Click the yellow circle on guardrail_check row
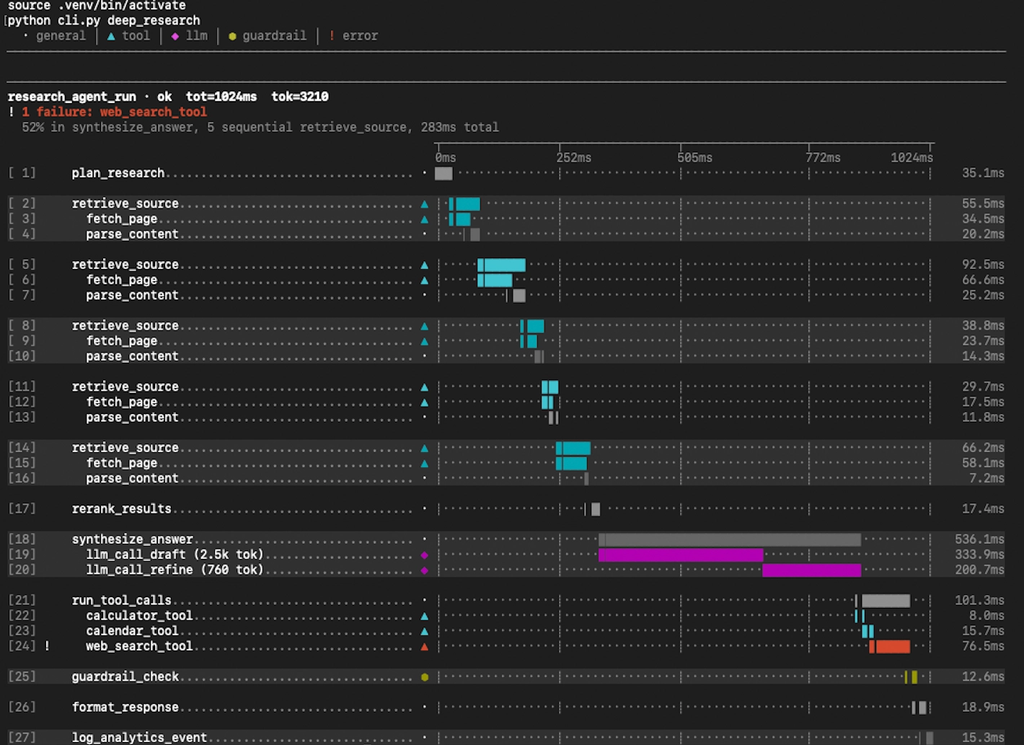The width and height of the screenshot is (1024, 745). 424,677
